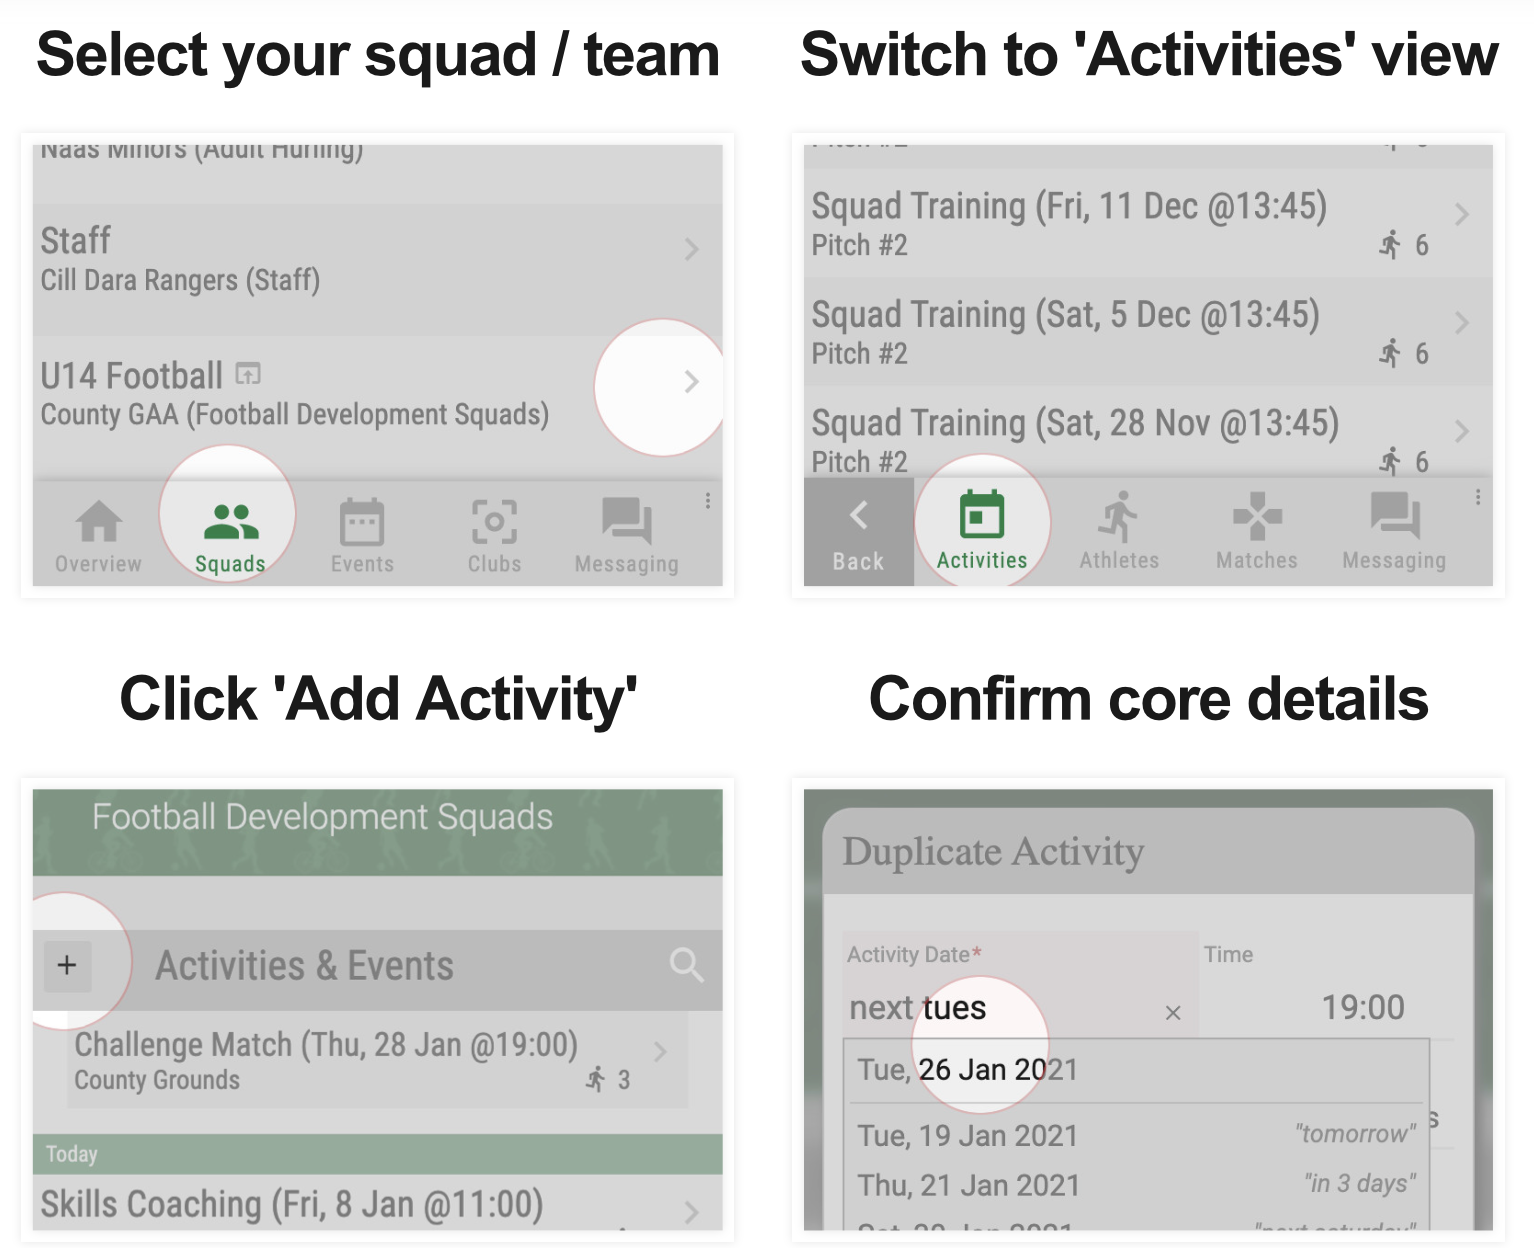Select the Squads tab icon
This screenshot has width=1534, height=1248.
(231, 522)
